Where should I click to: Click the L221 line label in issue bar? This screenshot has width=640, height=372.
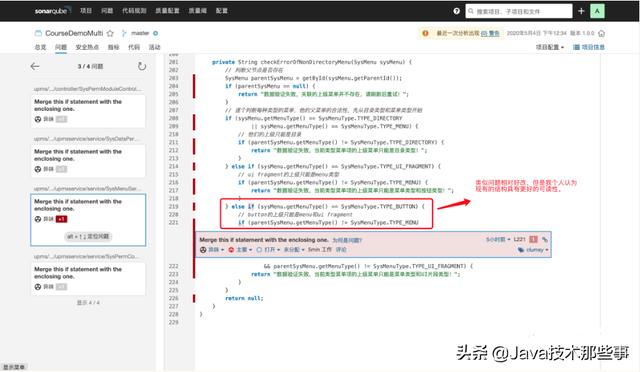(520, 239)
